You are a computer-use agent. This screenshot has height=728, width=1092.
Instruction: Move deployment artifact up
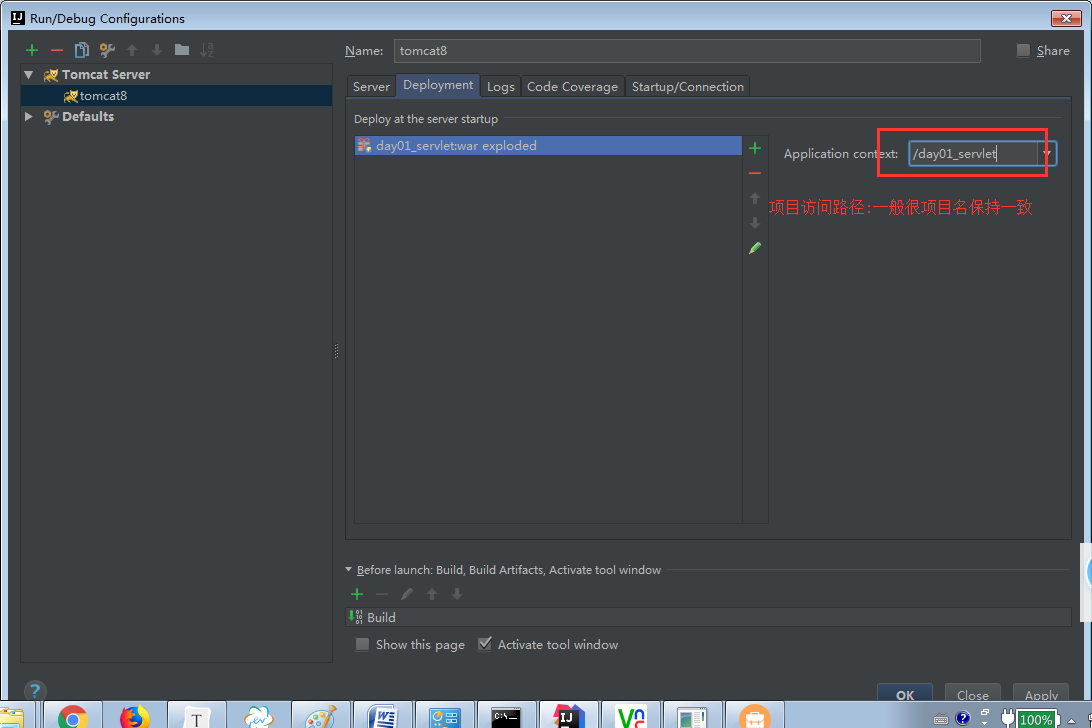(x=755, y=199)
